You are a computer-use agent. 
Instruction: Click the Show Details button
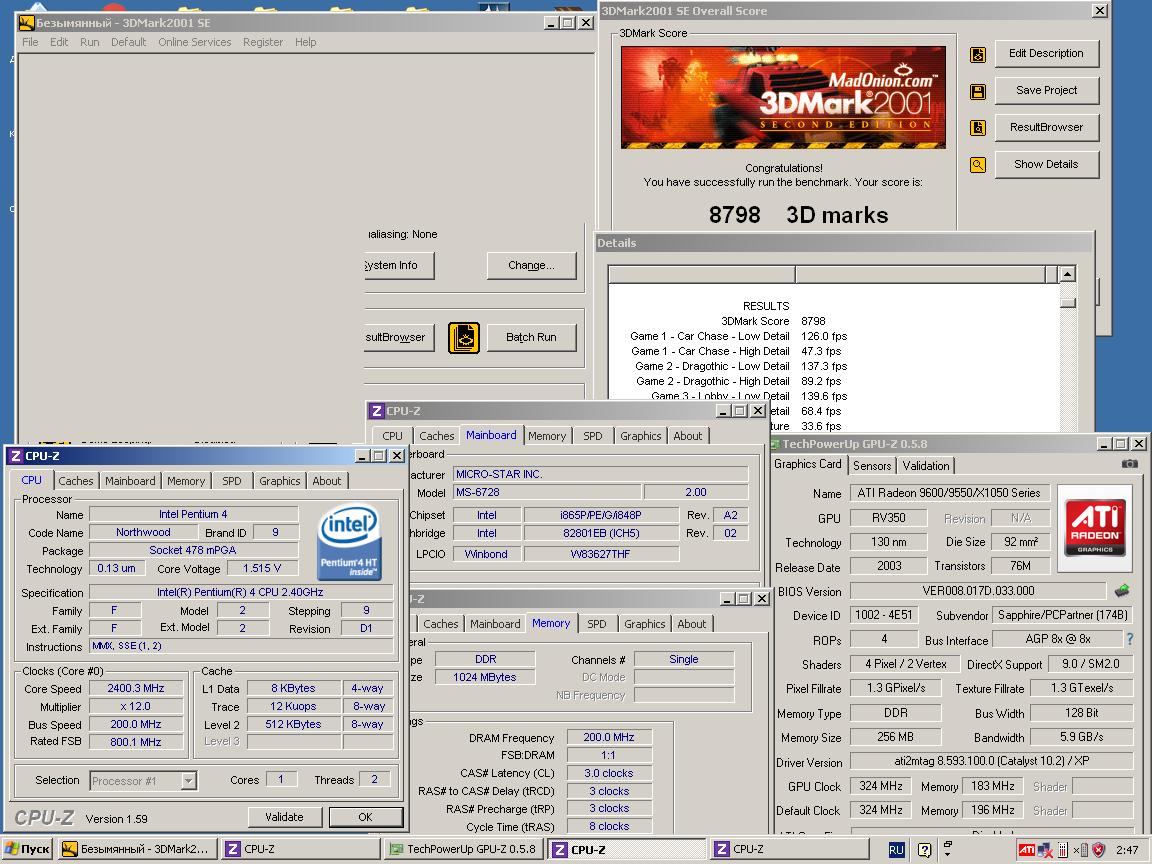[x=1046, y=164]
